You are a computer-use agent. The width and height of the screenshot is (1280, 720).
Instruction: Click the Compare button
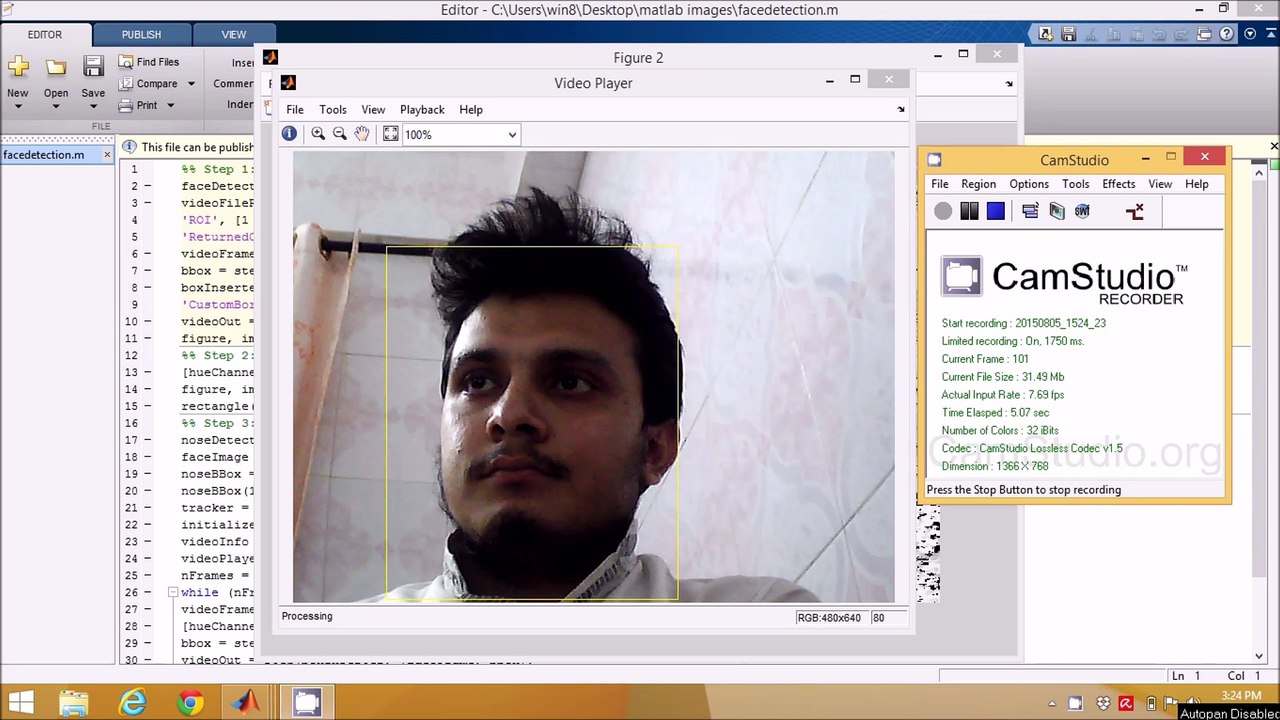click(147, 84)
